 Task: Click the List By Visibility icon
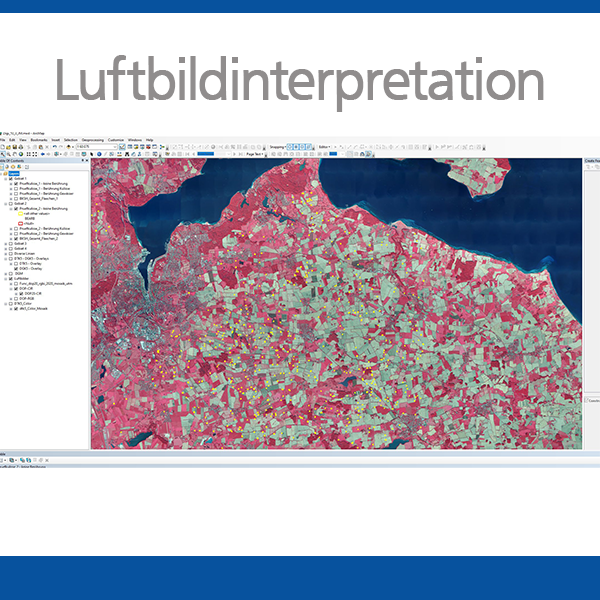tap(15, 166)
